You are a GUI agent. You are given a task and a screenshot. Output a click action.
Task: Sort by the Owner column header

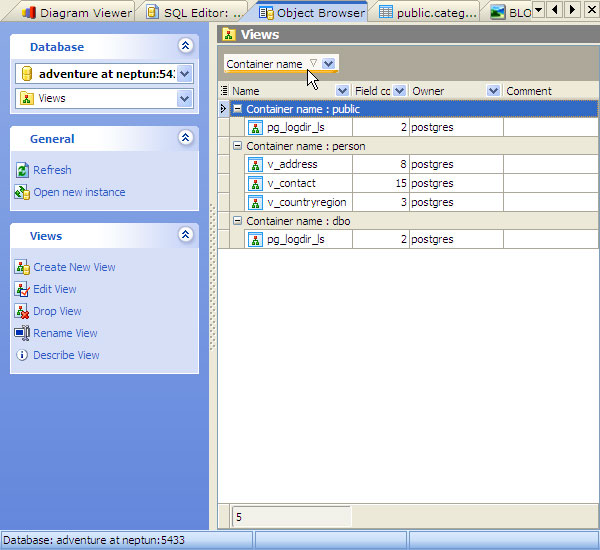point(448,91)
